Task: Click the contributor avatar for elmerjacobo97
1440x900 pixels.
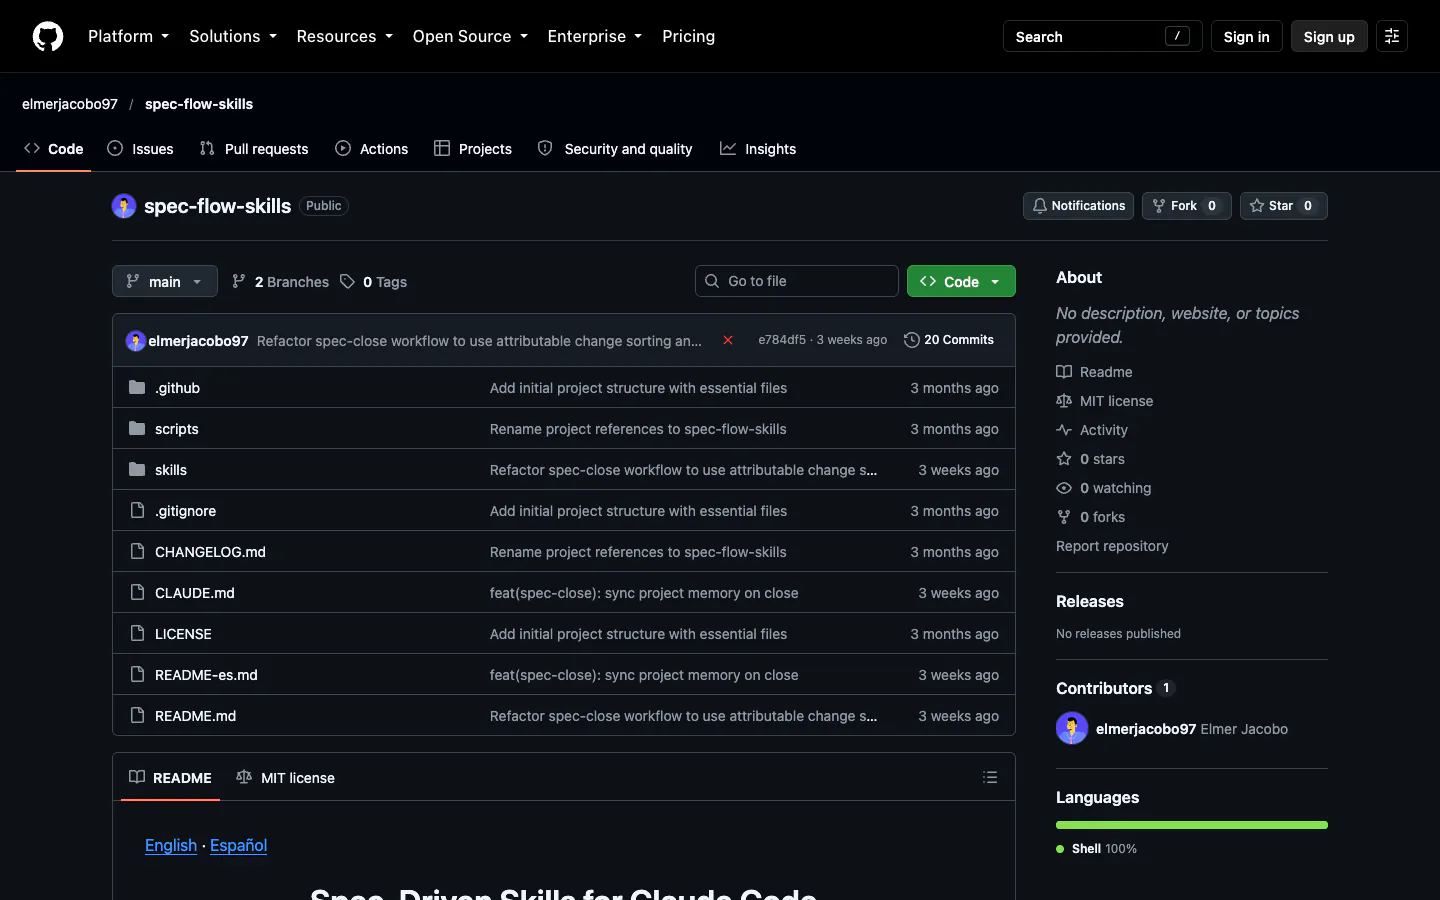Action: 1072,728
